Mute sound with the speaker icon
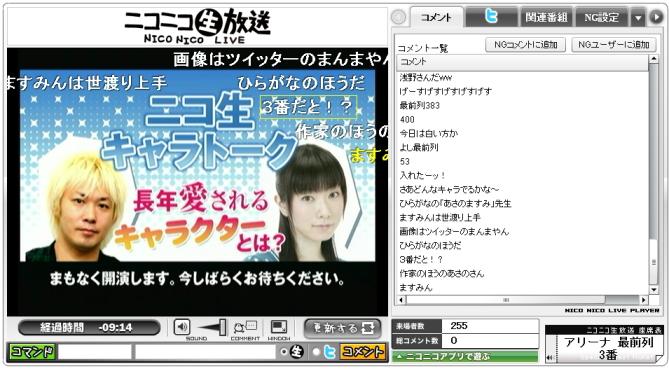This screenshot has height=369, width=669. click(x=182, y=327)
